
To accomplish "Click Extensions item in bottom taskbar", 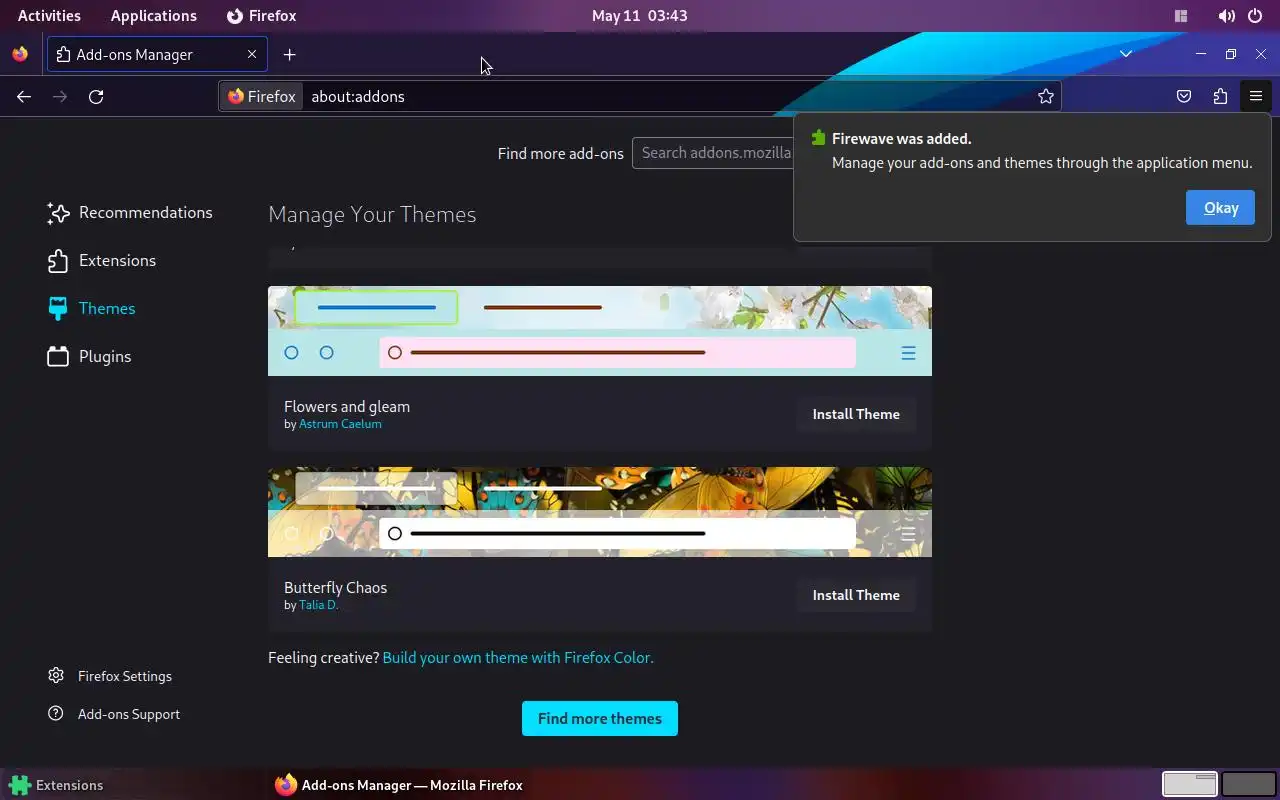I will (56, 785).
